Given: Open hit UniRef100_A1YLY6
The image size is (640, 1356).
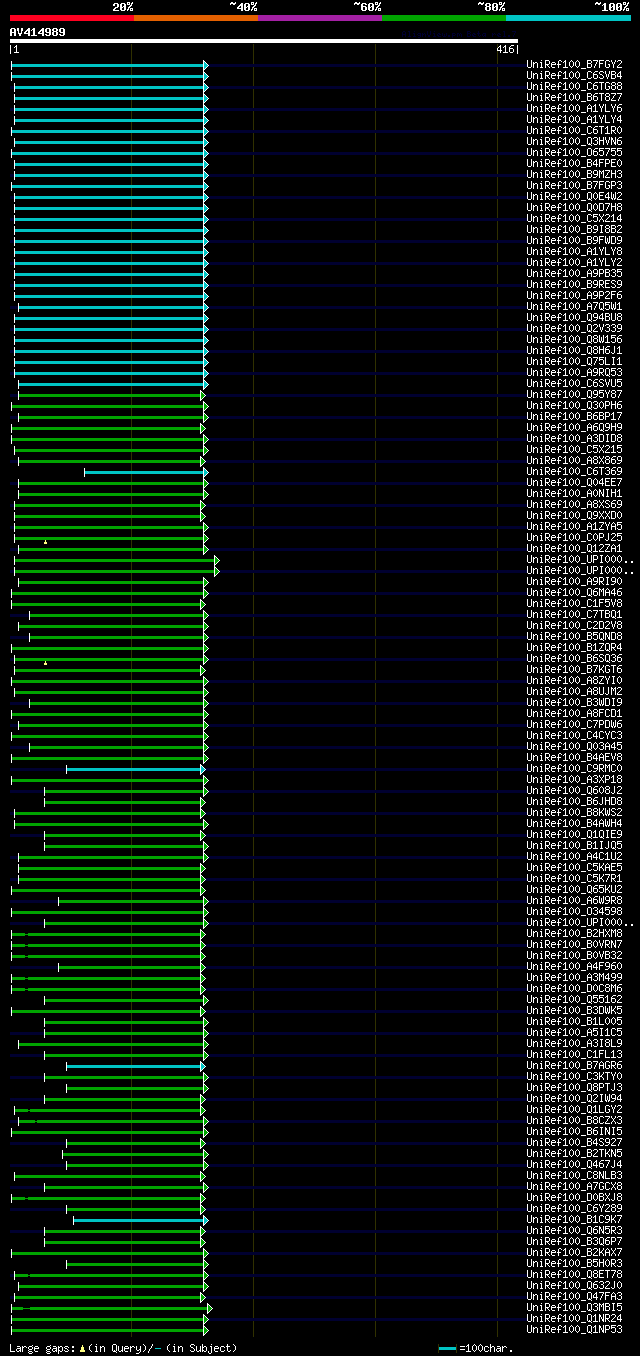Looking at the screenshot, I should (574, 109).
